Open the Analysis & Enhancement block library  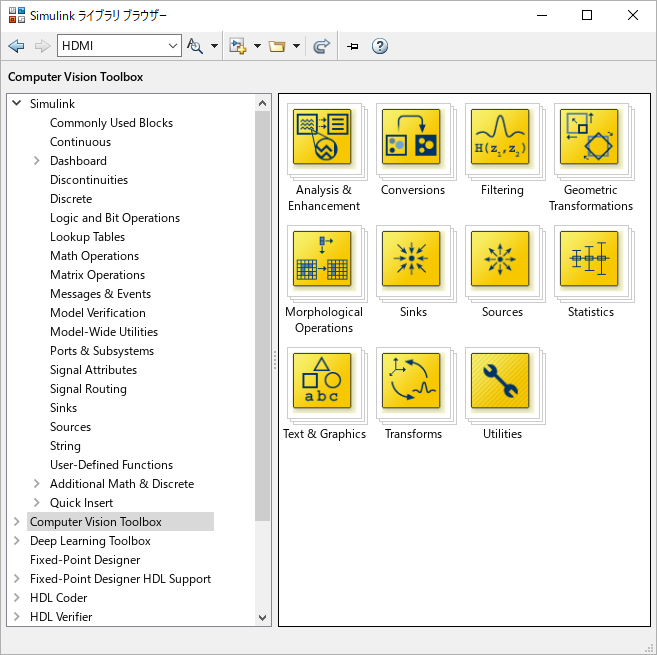322,137
